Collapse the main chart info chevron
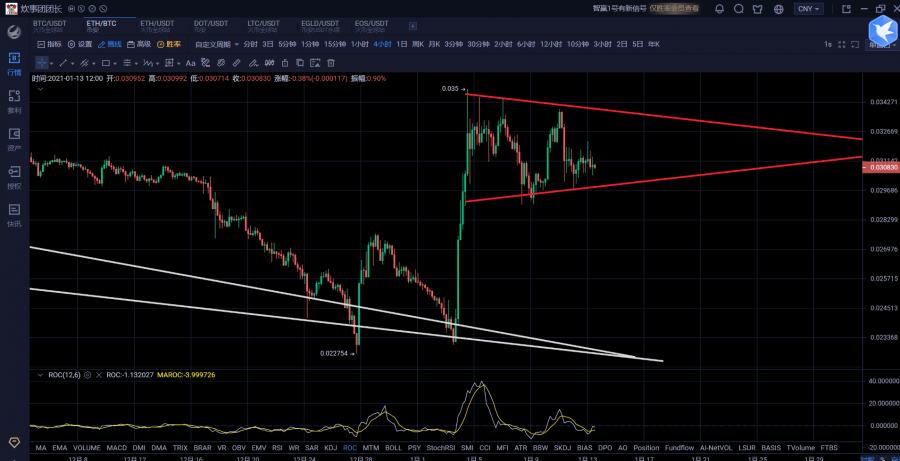 pos(40,89)
